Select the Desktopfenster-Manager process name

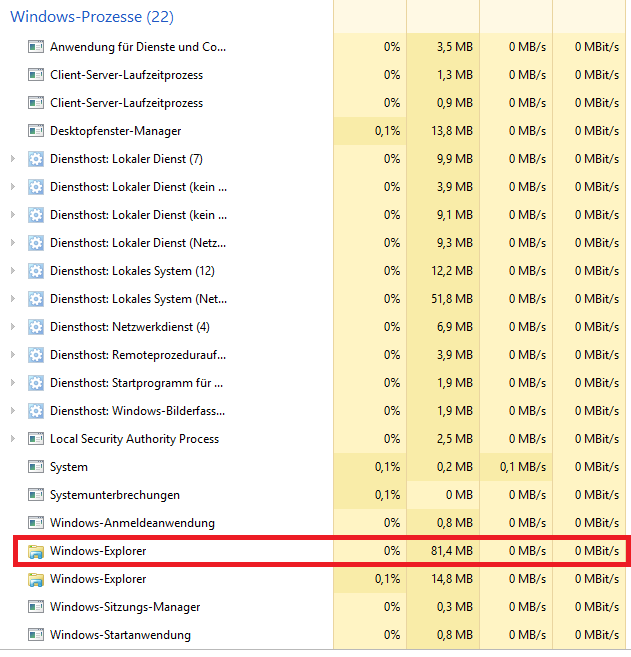point(116,131)
